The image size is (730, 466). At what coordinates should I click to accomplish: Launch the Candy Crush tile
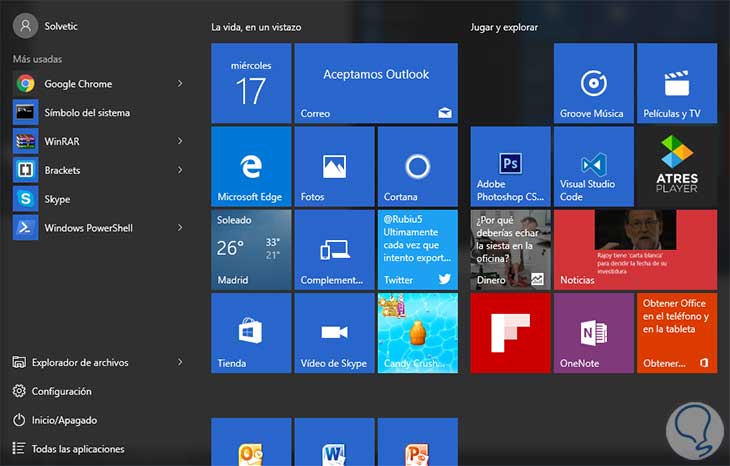tap(418, 333)
